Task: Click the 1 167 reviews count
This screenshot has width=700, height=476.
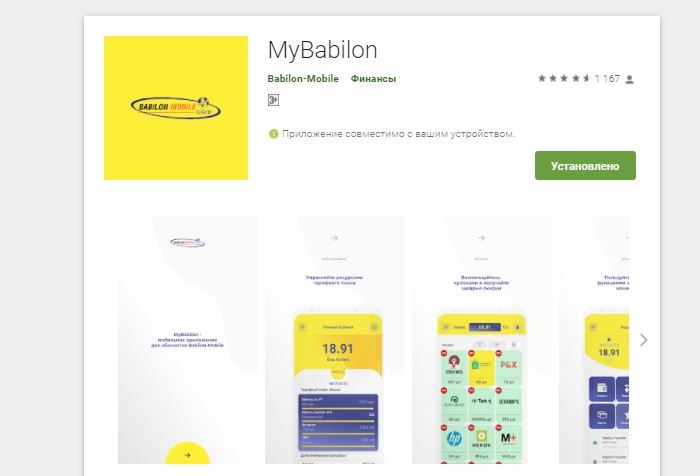Action: point(607,79)
